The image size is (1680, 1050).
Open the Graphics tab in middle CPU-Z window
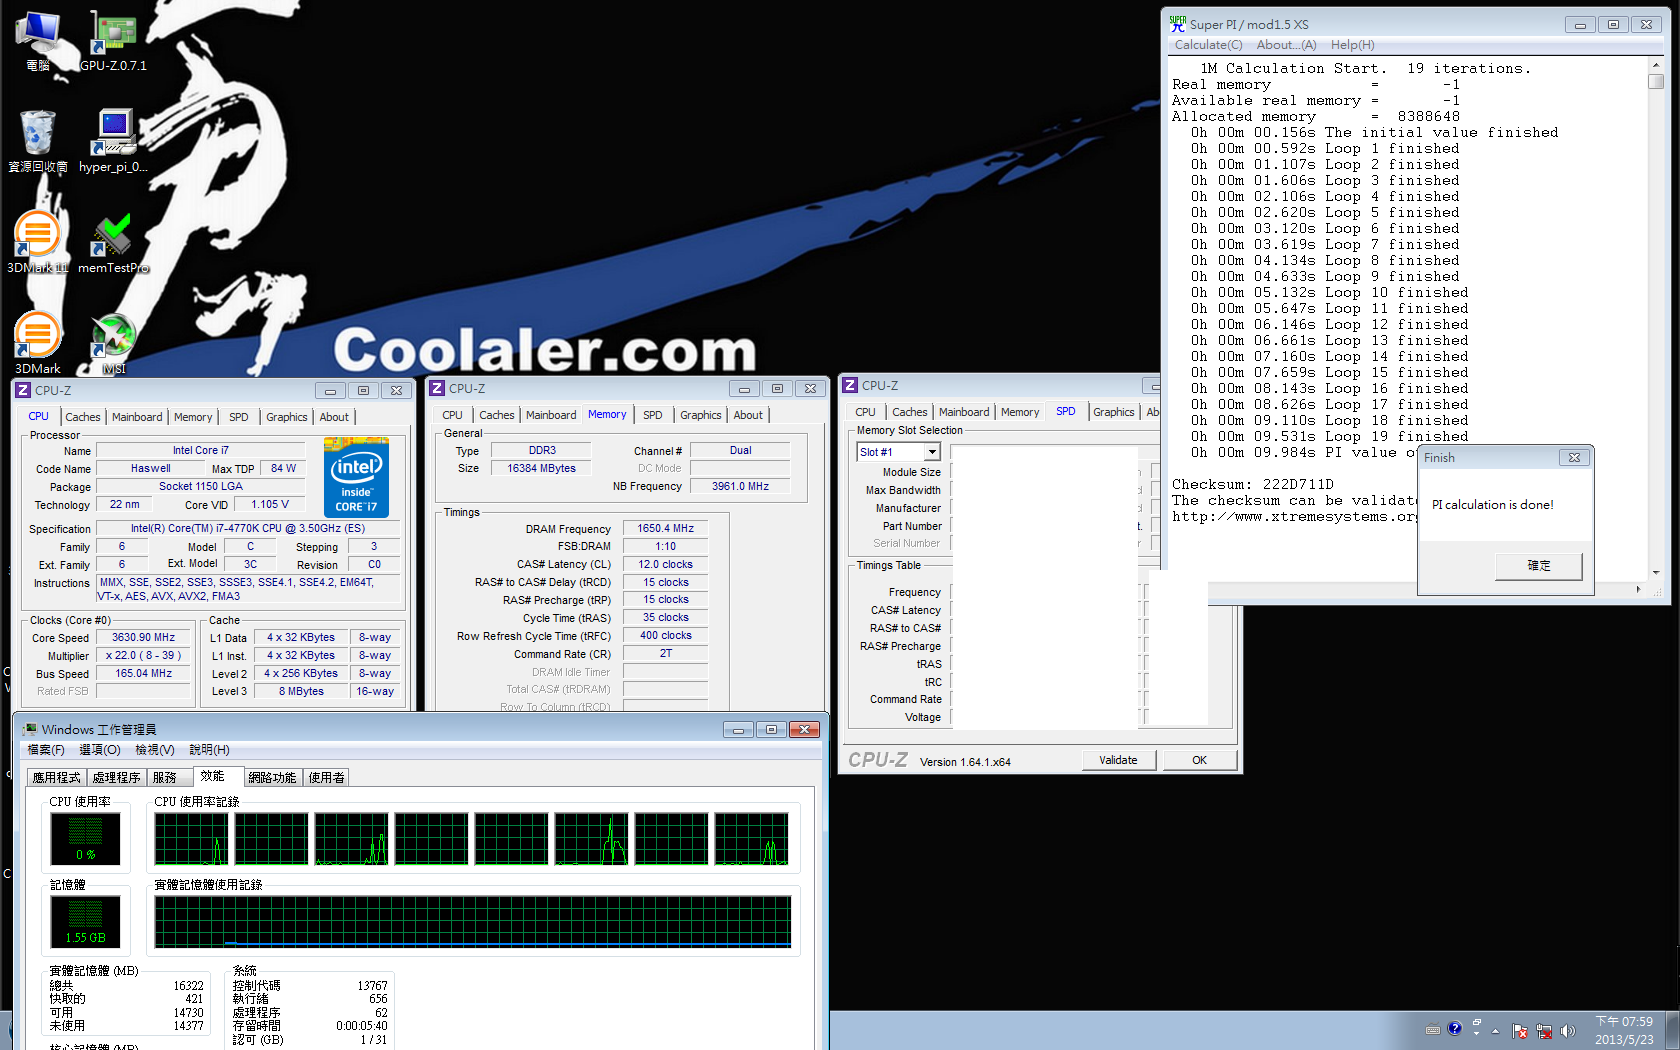[701, 415]
